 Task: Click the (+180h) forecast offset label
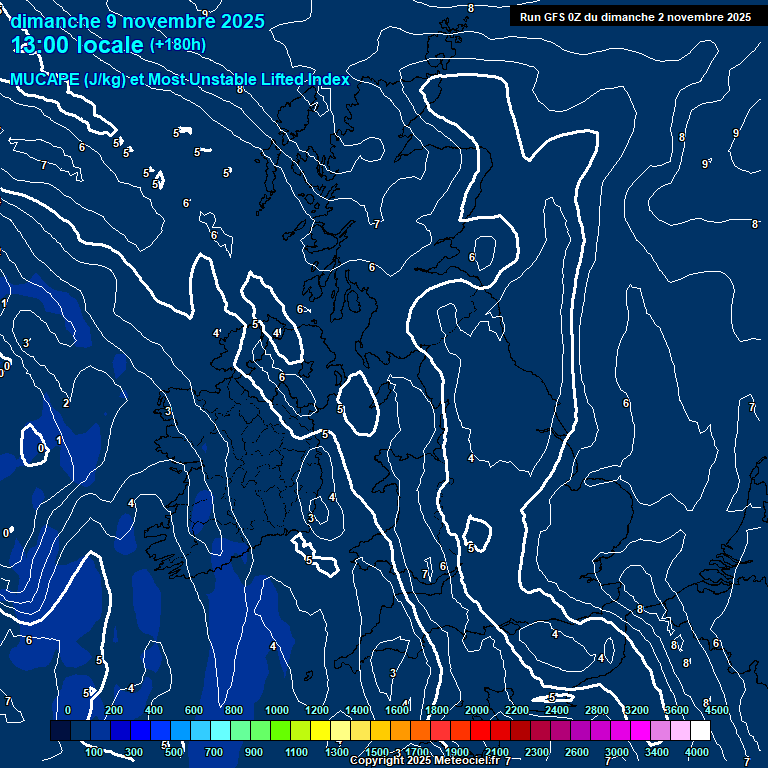(x=178, y=45)
